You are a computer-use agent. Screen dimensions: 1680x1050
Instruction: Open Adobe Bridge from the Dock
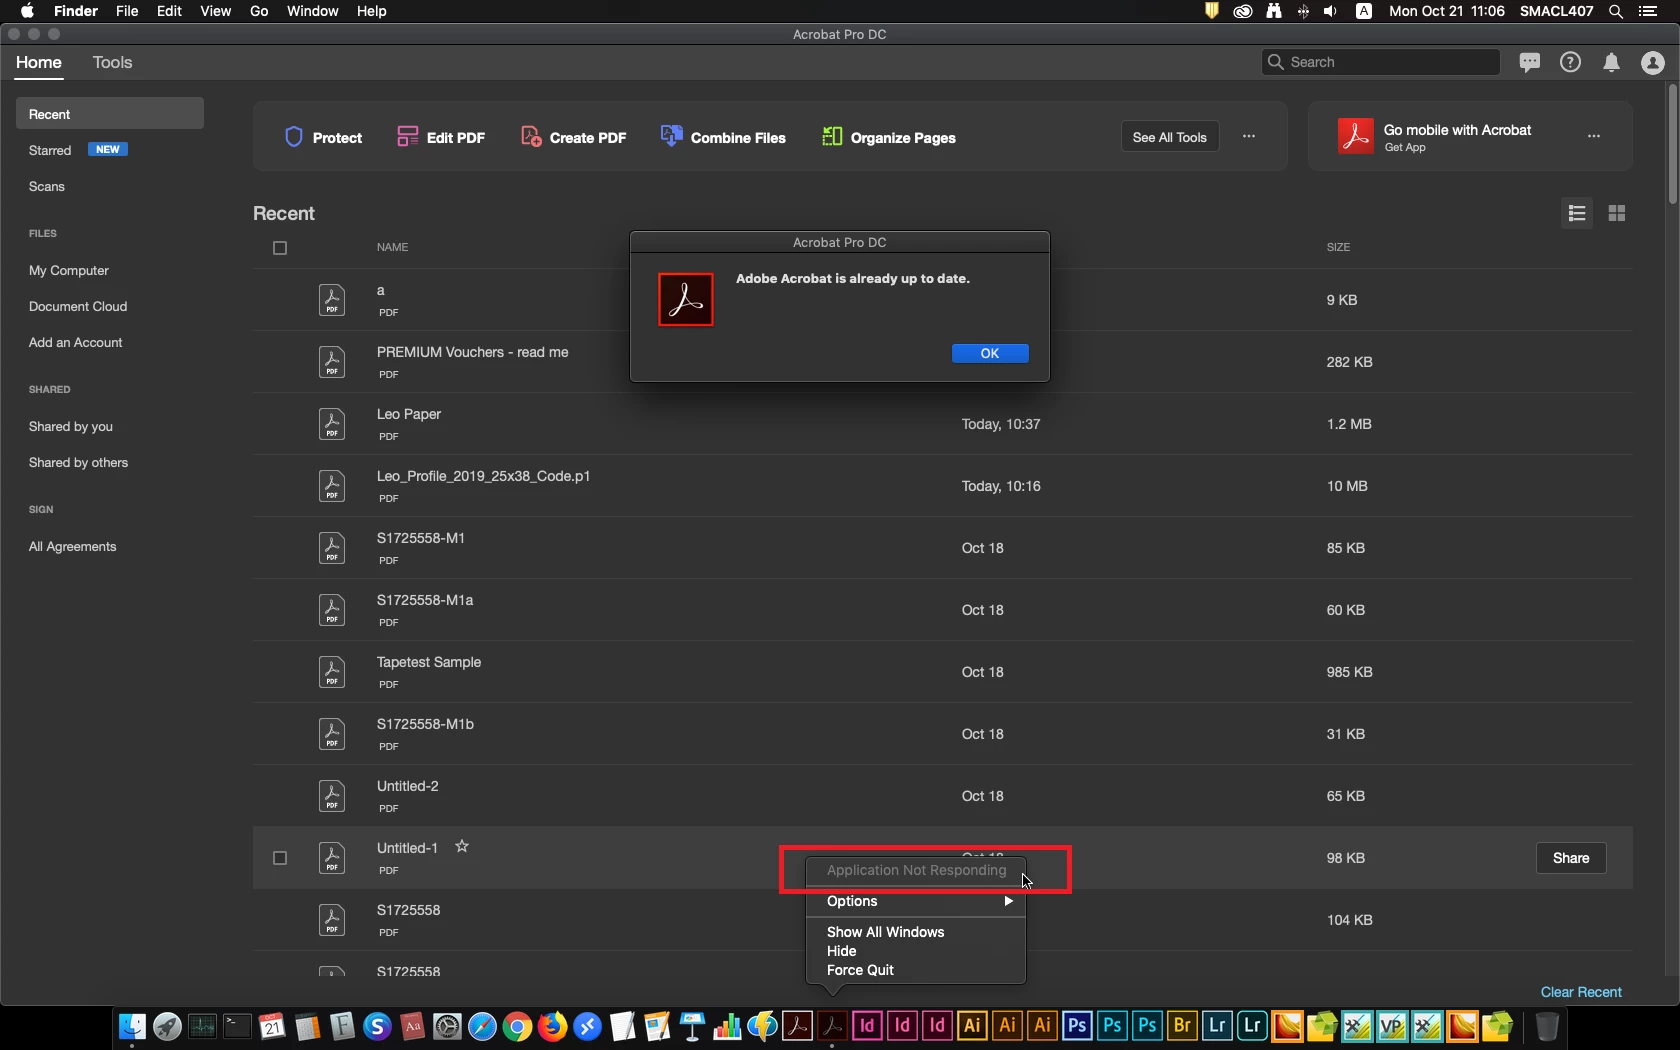(1182, 1026)
